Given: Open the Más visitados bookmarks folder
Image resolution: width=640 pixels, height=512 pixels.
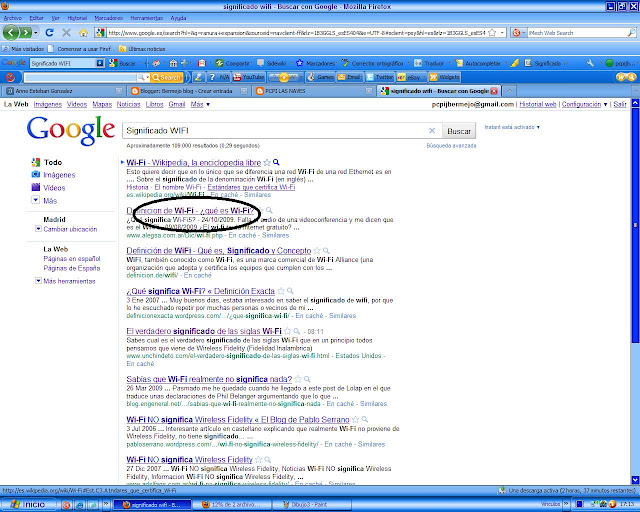Looking at the screenshot, I should 23,49.
